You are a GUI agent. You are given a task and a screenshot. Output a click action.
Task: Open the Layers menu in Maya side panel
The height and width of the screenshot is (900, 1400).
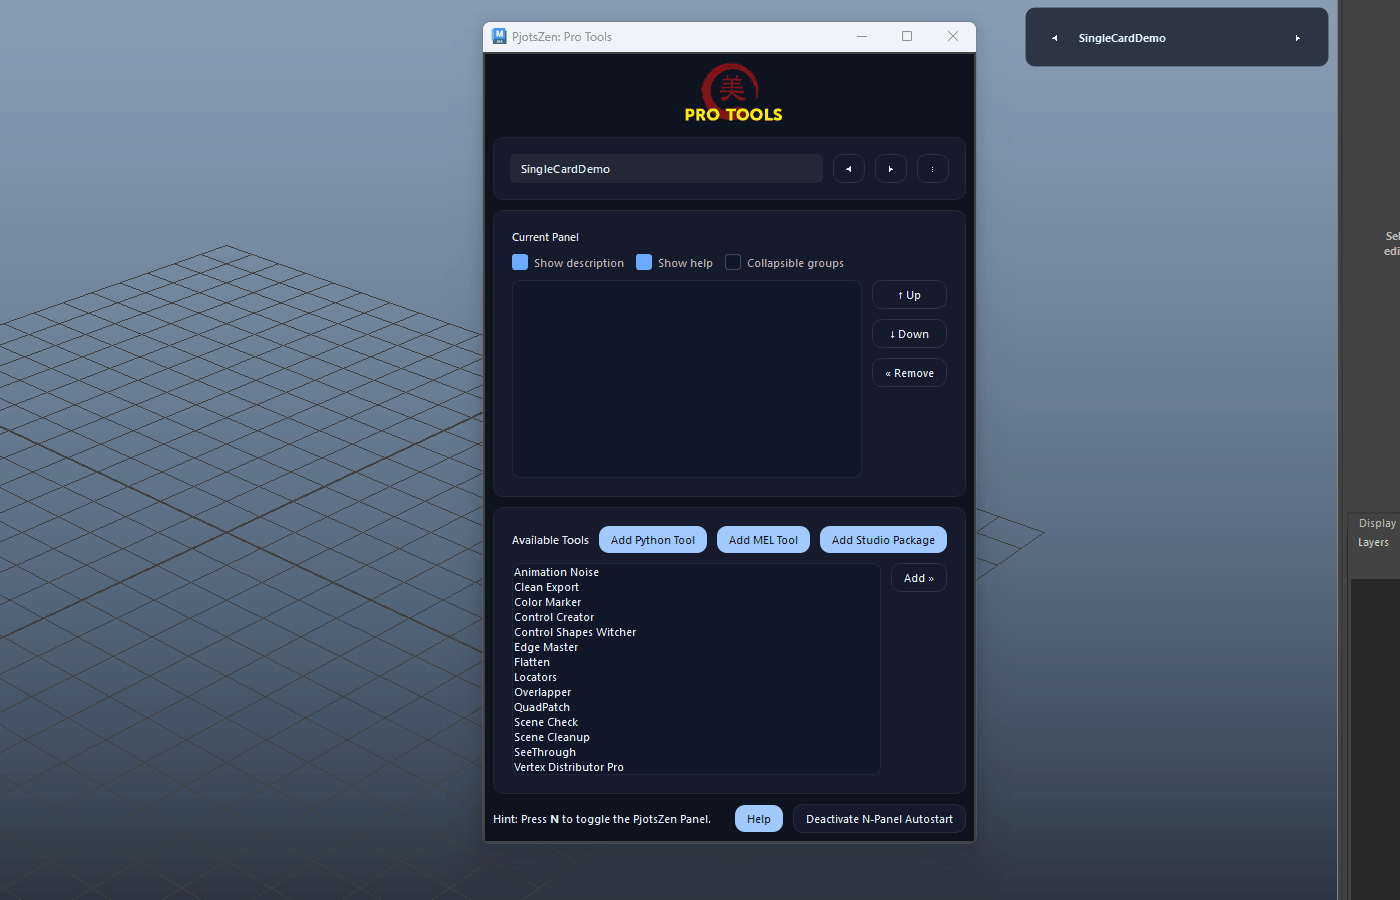pos(1373,542)
